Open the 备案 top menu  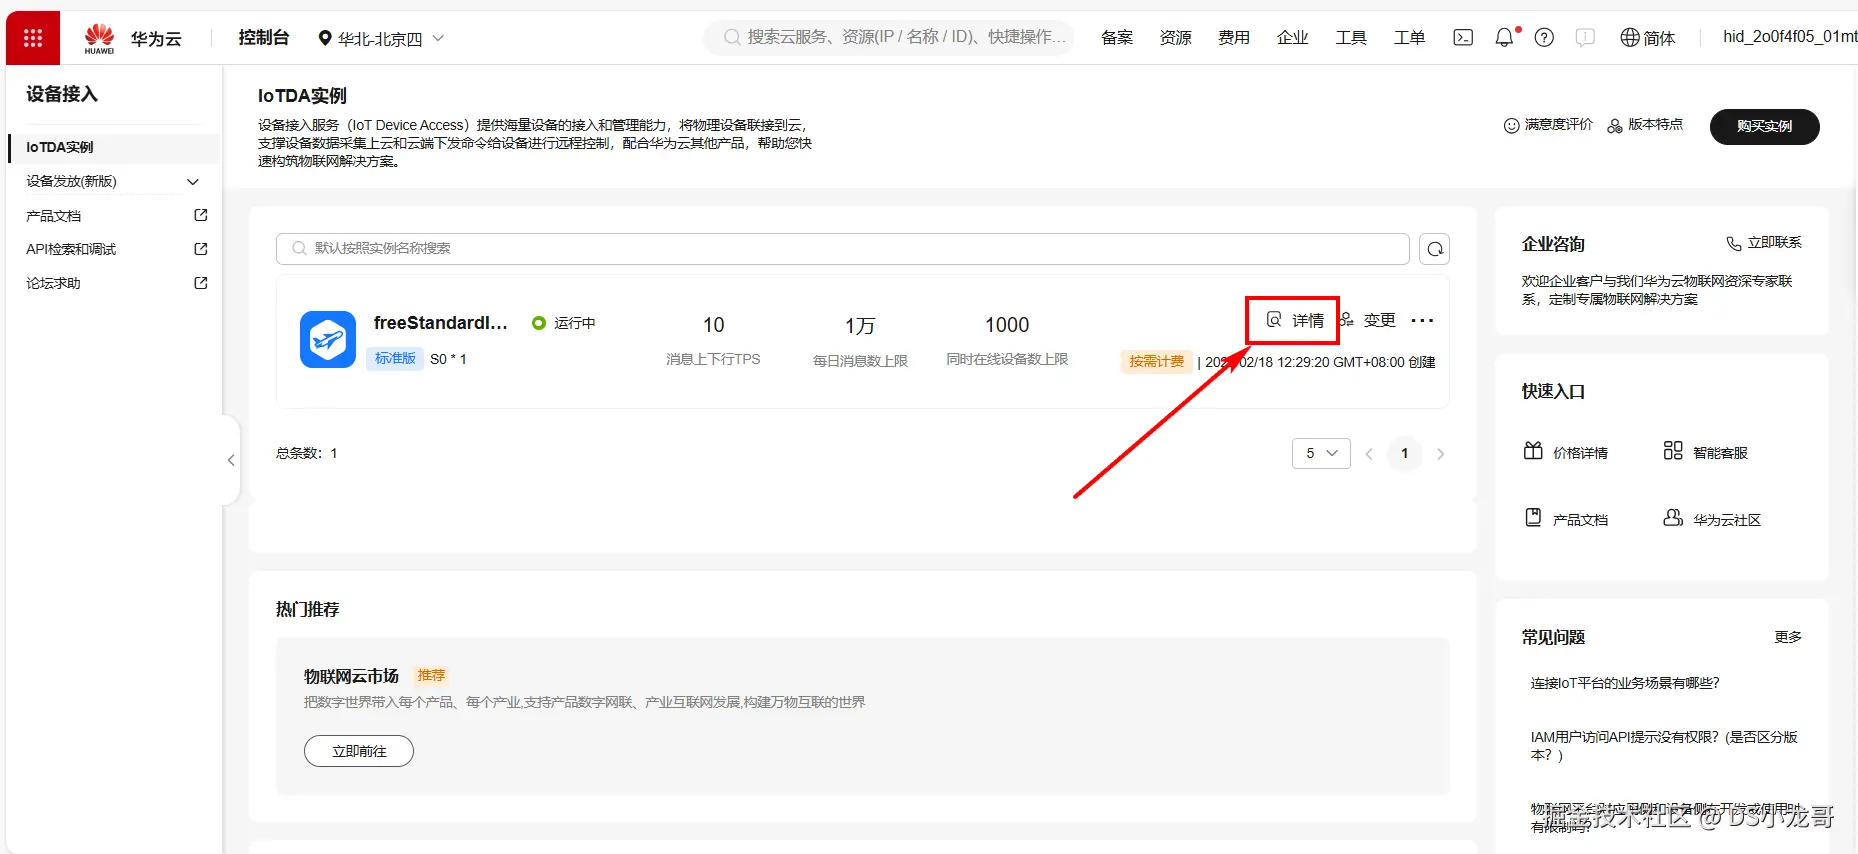coord(1117,38)
